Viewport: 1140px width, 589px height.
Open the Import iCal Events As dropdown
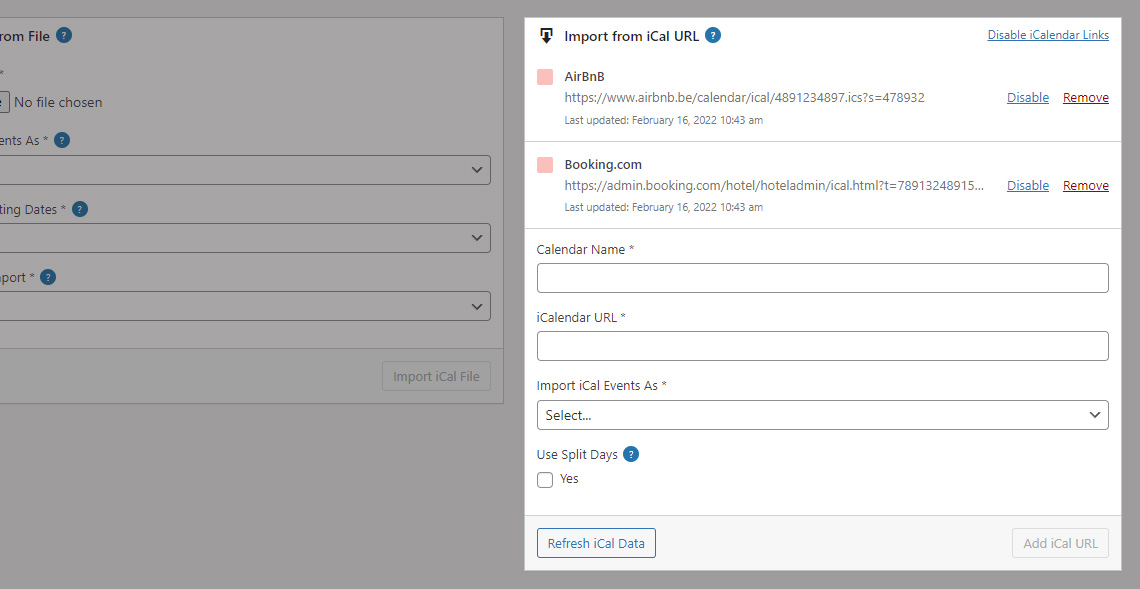(x=822, y=415)
